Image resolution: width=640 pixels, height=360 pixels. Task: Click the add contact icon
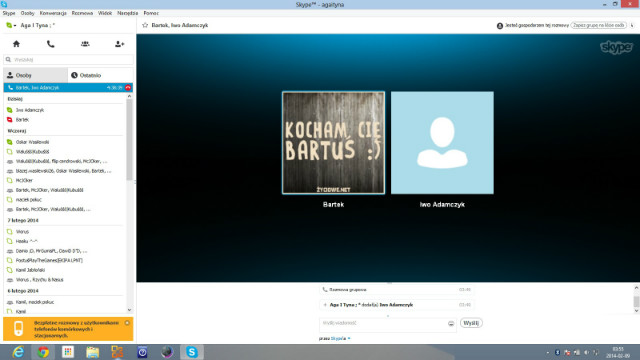[119, 44]
